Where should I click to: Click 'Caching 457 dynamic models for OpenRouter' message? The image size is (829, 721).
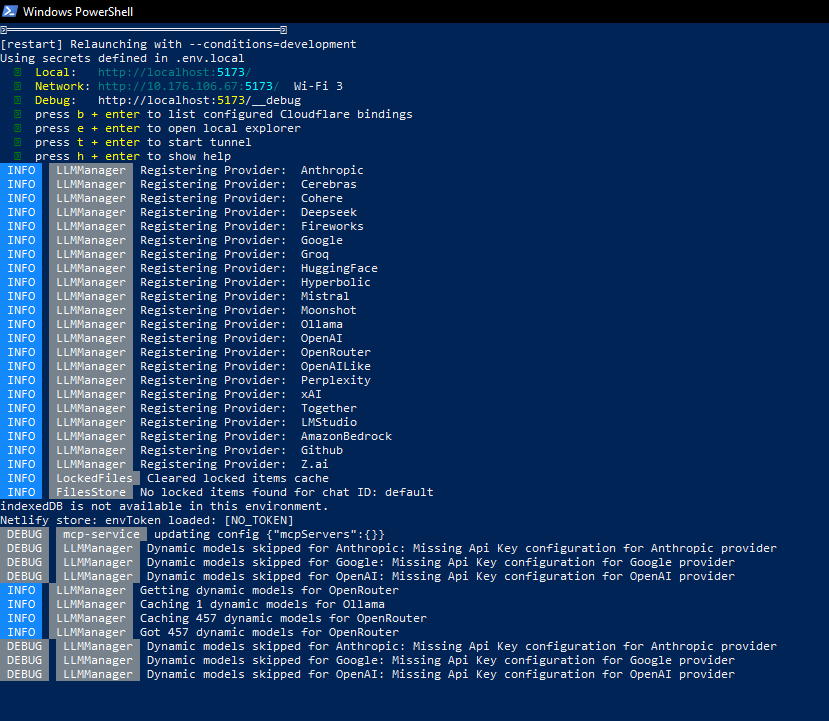(x=283, y=618)
